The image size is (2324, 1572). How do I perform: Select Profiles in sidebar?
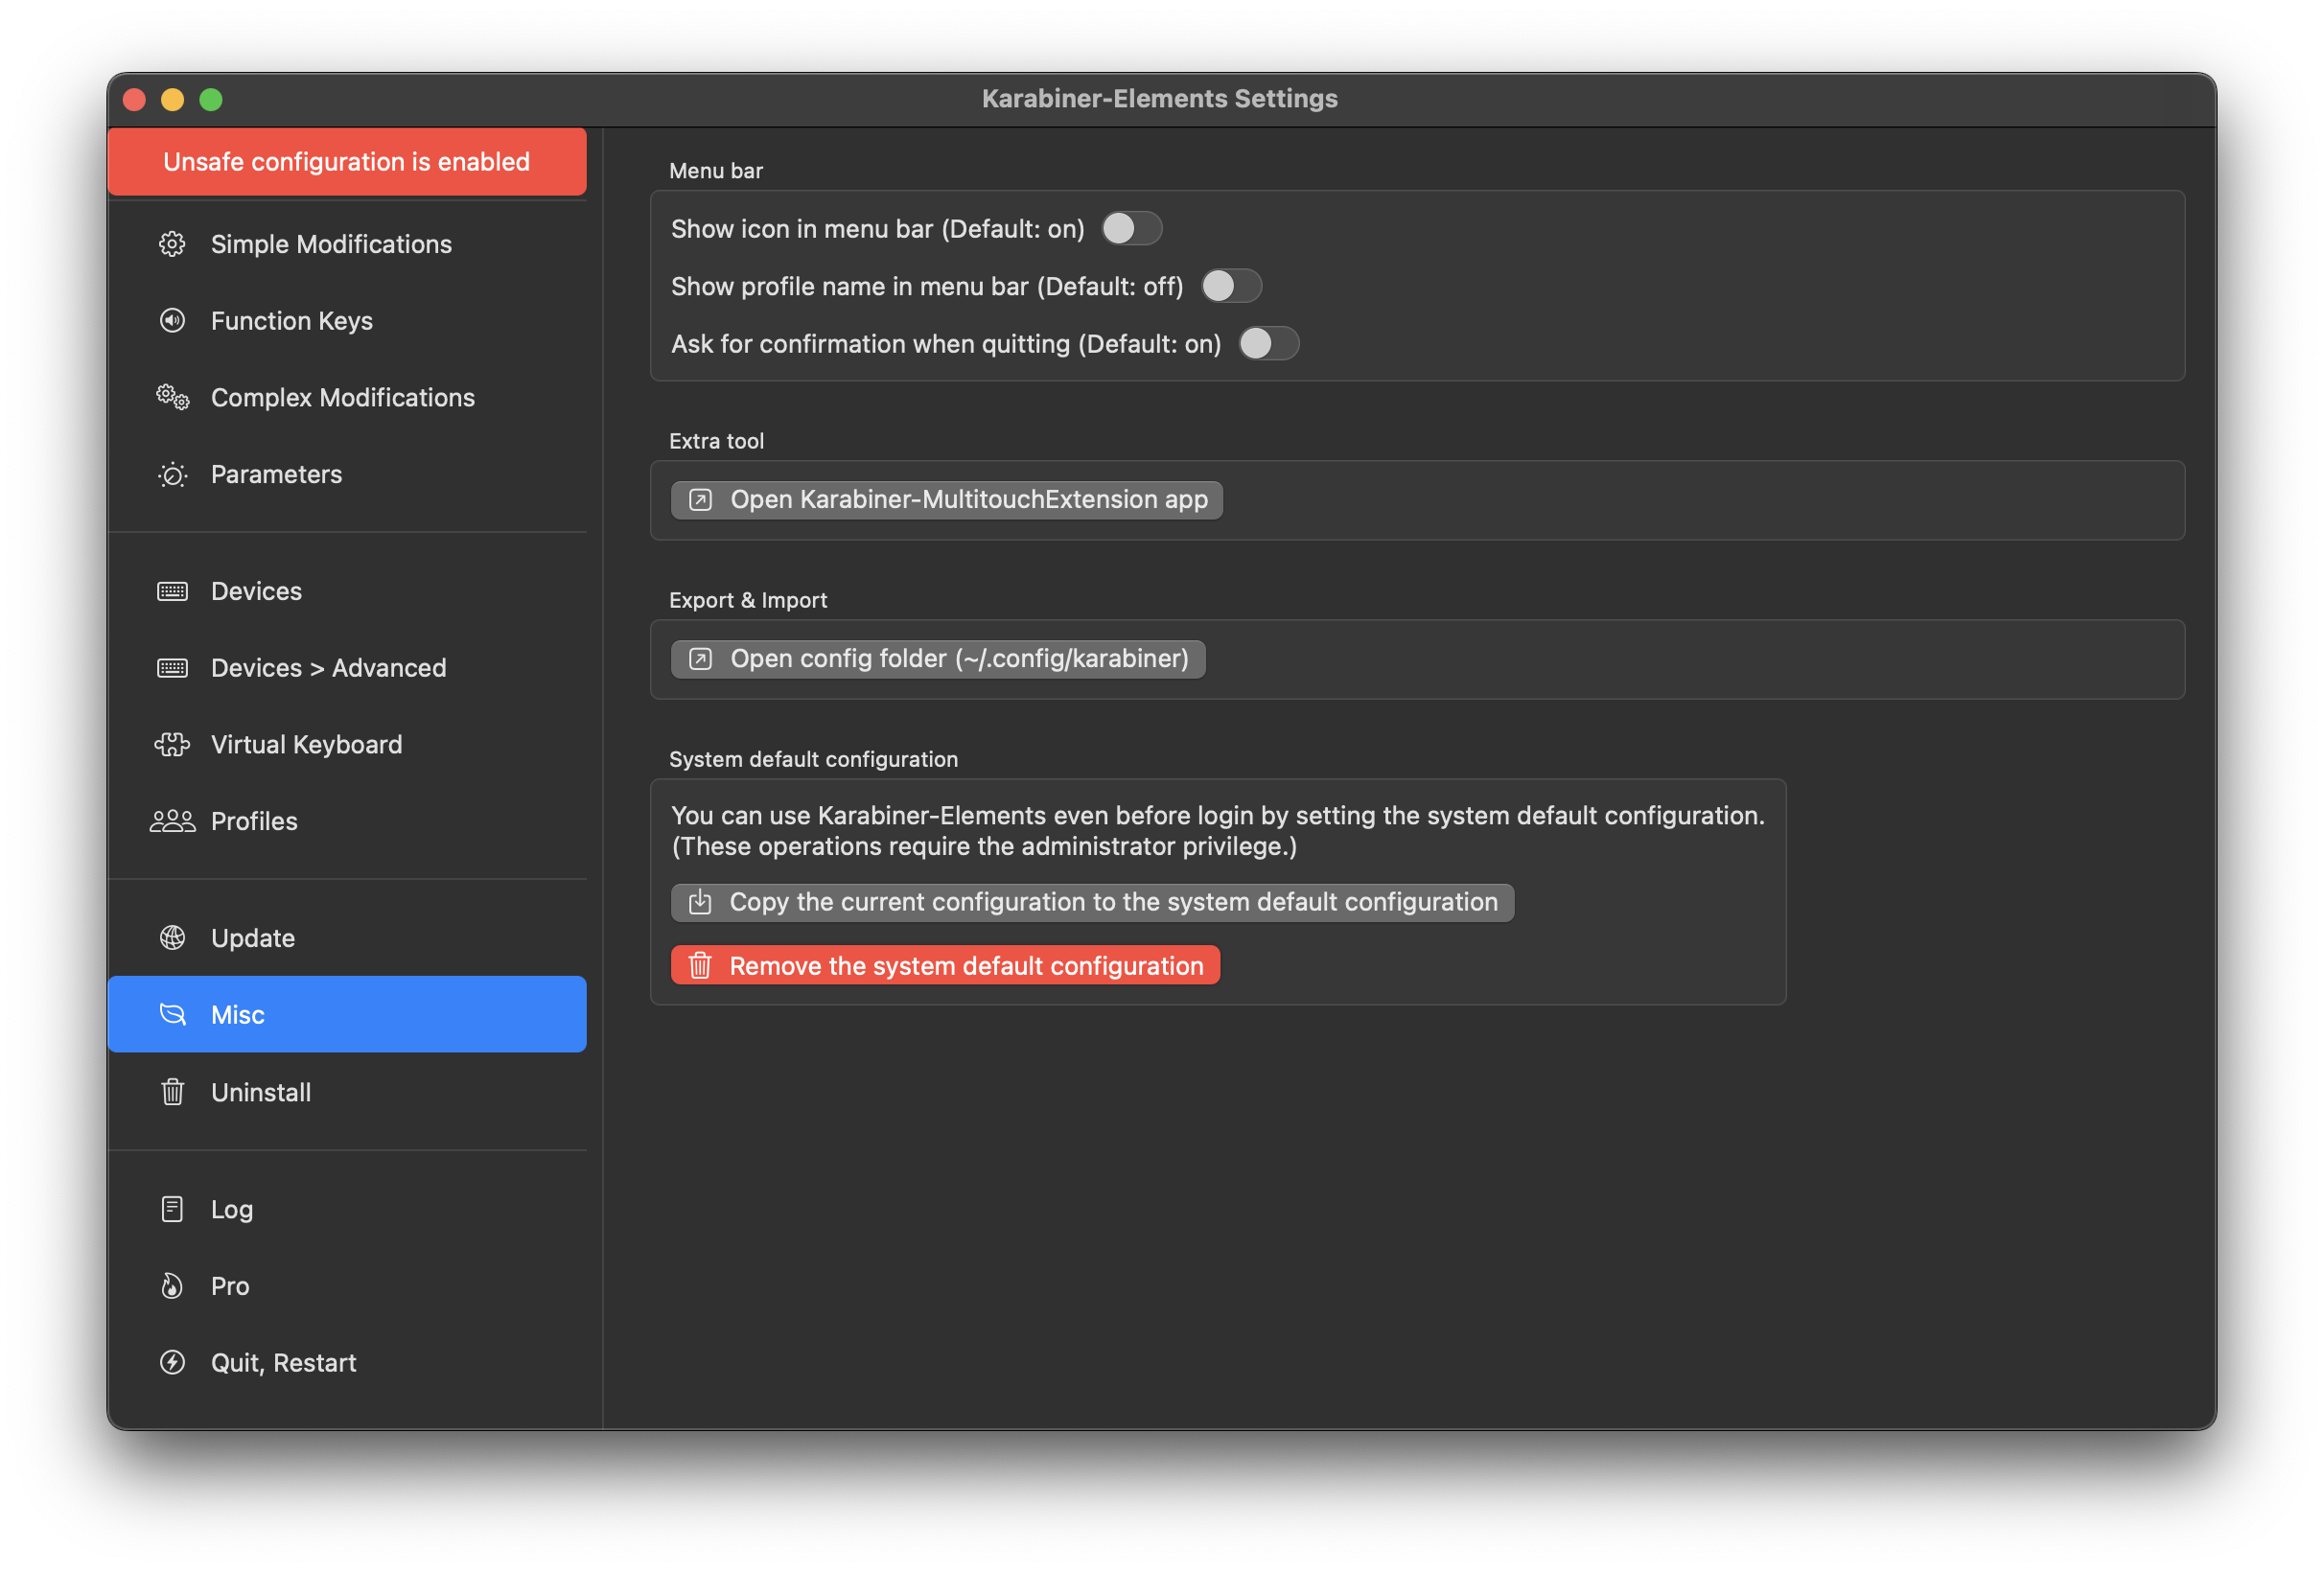[347, 821]
